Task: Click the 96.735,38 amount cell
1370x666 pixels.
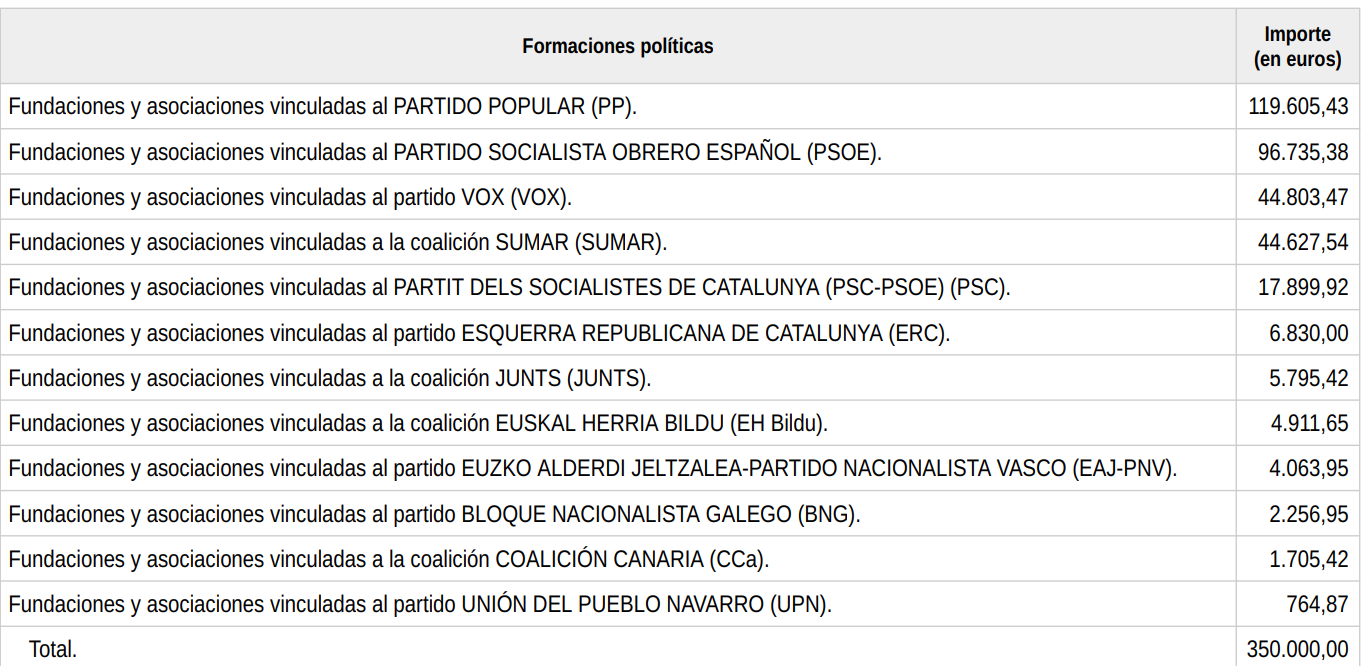Action: [1303, 152]
